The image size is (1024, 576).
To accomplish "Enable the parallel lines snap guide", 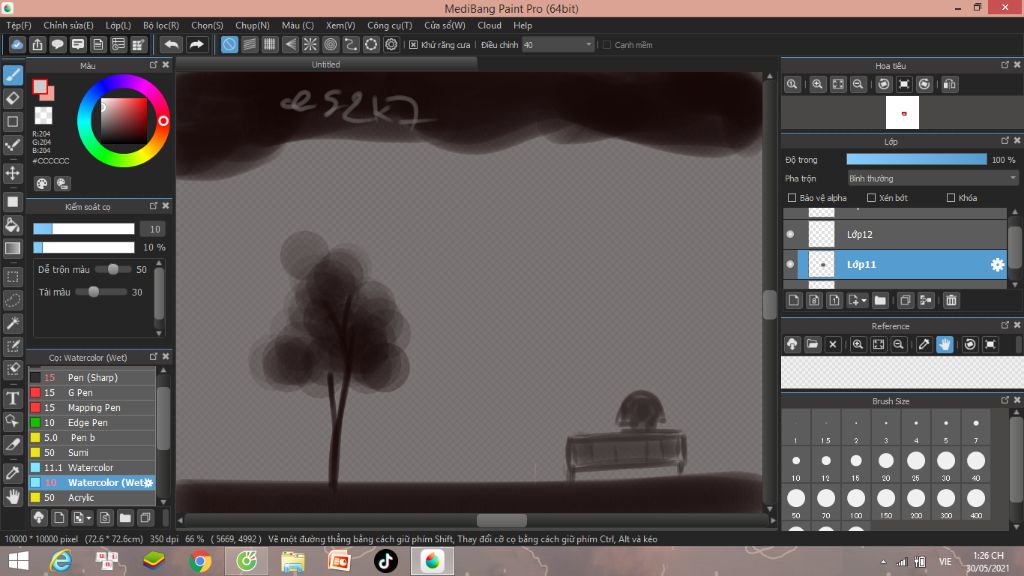I will click(x=249, y=44).
